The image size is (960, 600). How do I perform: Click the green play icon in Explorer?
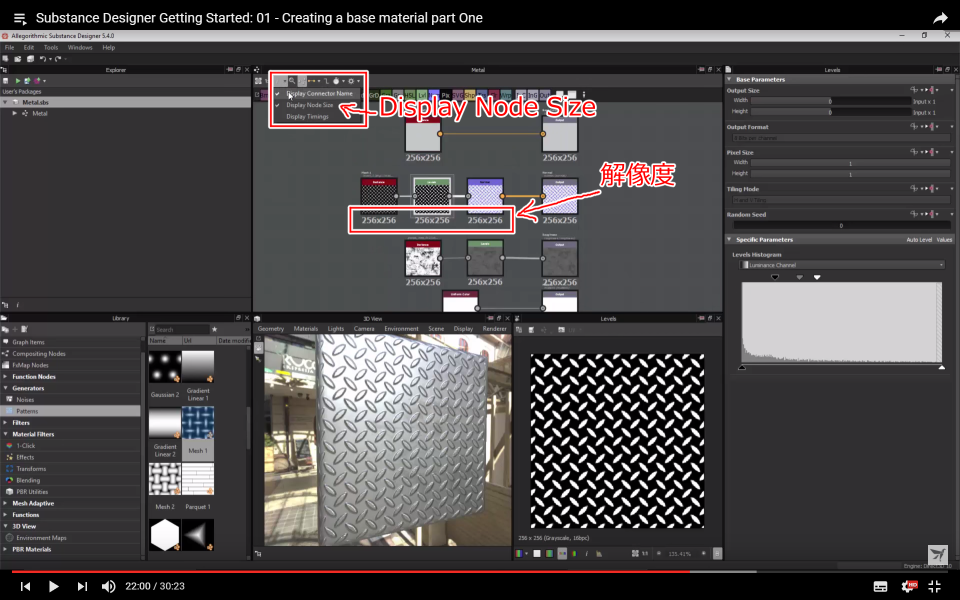(18, 80)
